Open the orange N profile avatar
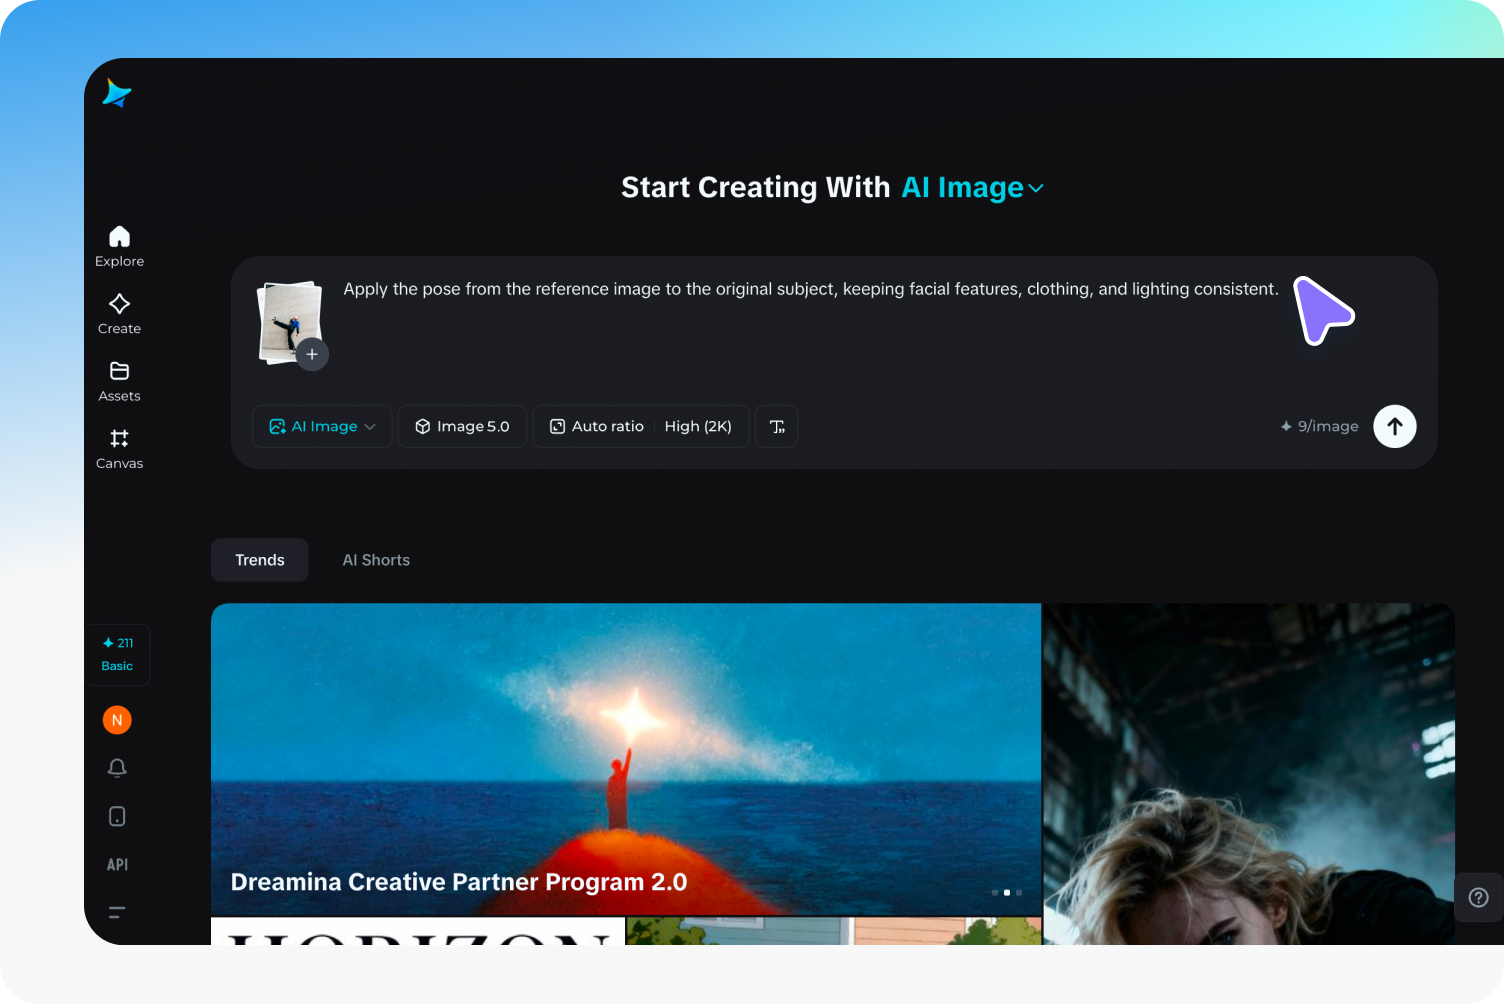This screenshot has height=1004, width=1504. (117, 720)
